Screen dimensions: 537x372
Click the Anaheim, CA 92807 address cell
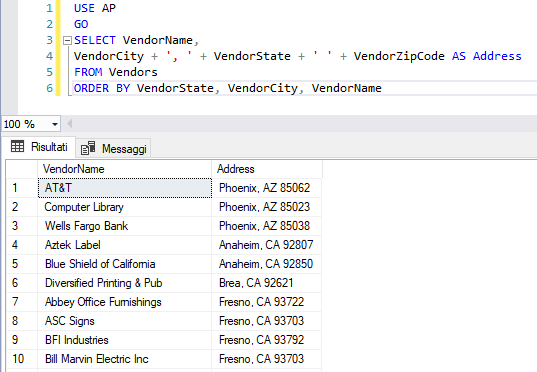(x=267, y=245)
